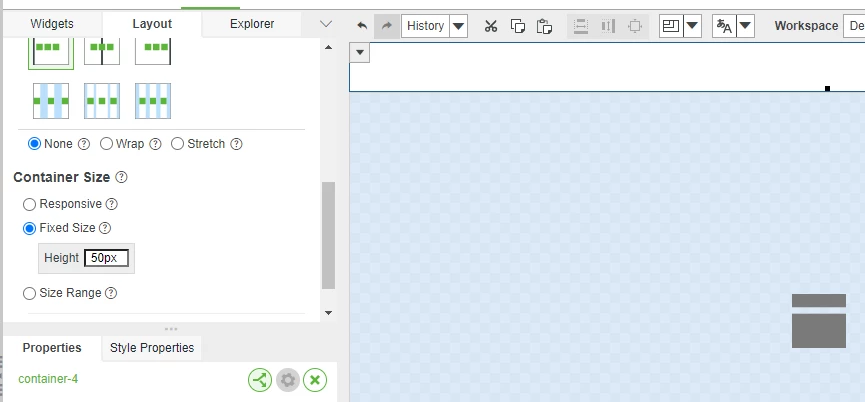The width and height of the screenshot is (865, 402).
Task: Select the space-around distribution layout icon
Action: click(102, 101)
